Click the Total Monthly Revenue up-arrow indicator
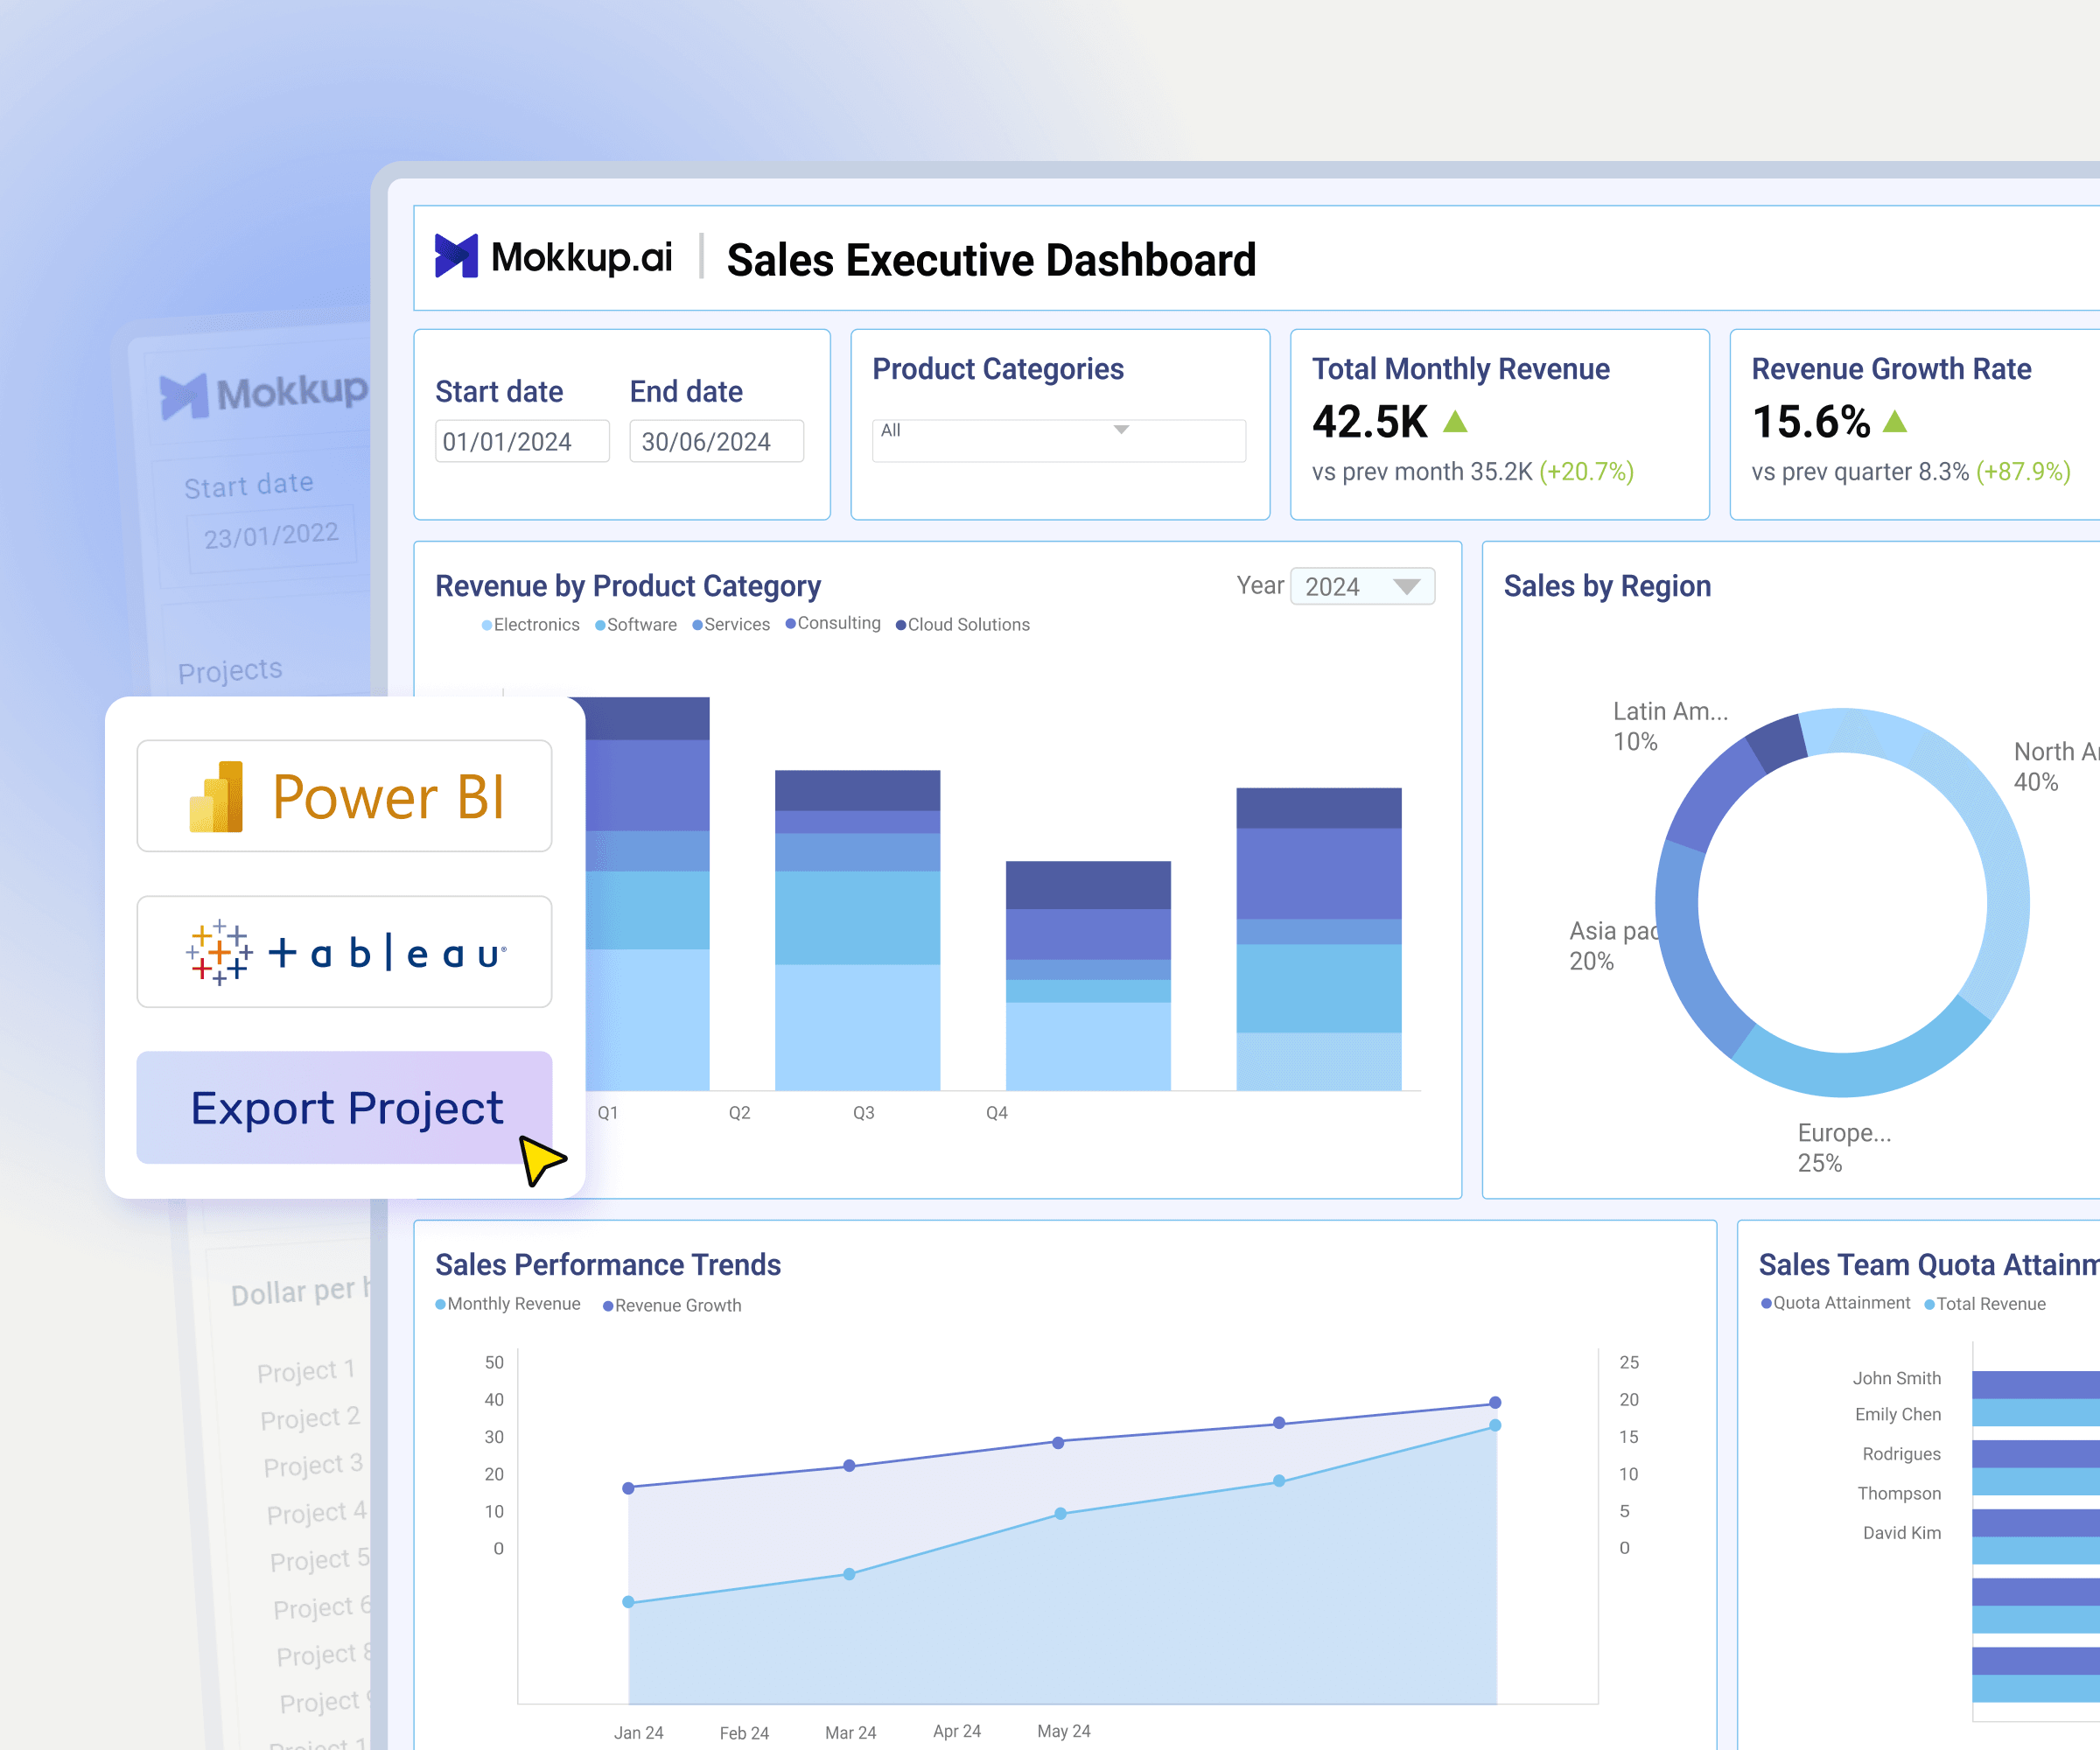The image size is (2100, 1750). pos(1456,421)
